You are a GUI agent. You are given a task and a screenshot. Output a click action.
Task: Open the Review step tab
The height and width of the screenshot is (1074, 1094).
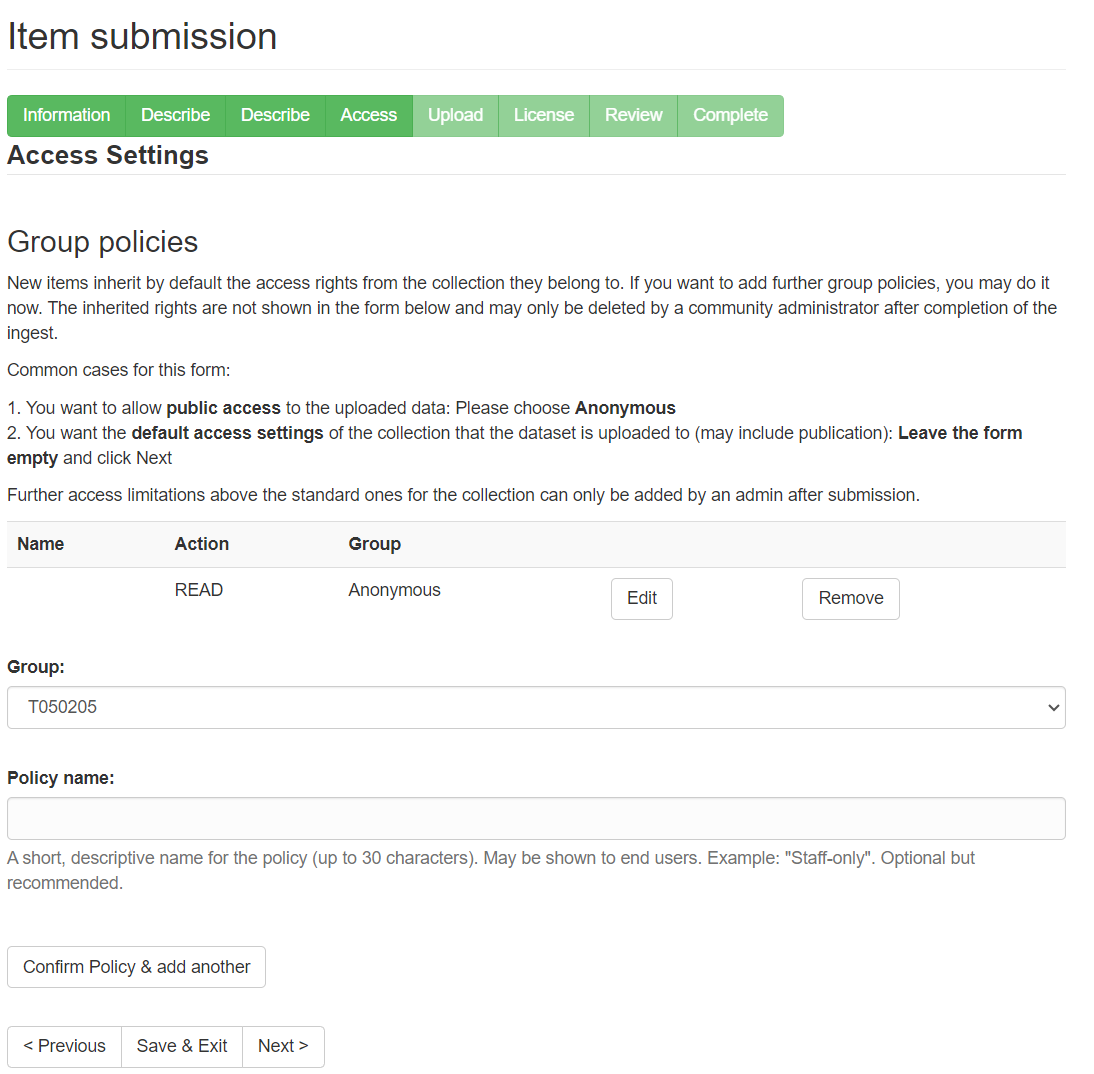point(634,116)
